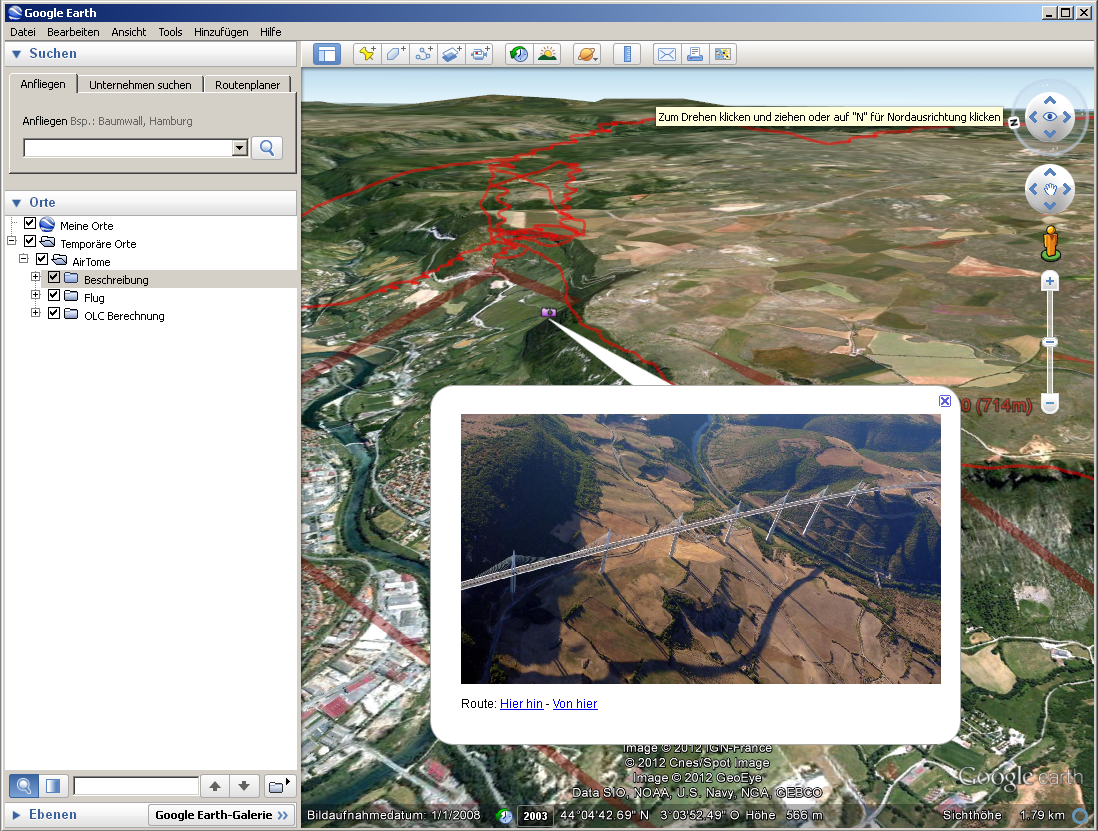The image size is (1098, 831).
Task: Add a polygon from the toolbar
Action: tap(395, 54)
